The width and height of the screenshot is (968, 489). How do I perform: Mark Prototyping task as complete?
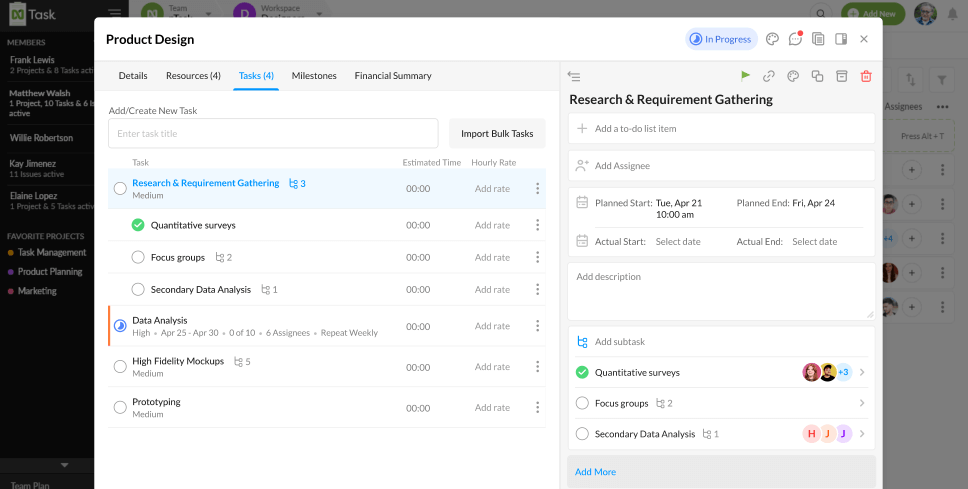(x=120, y=408)
